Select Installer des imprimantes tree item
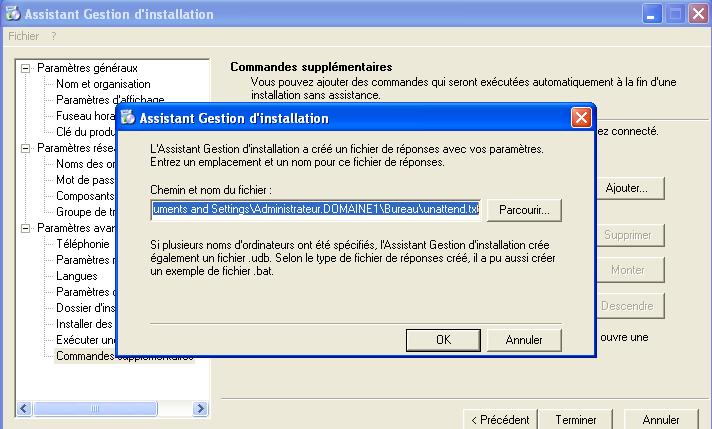Screen dimensions: 712x429 tap(85, 324)
